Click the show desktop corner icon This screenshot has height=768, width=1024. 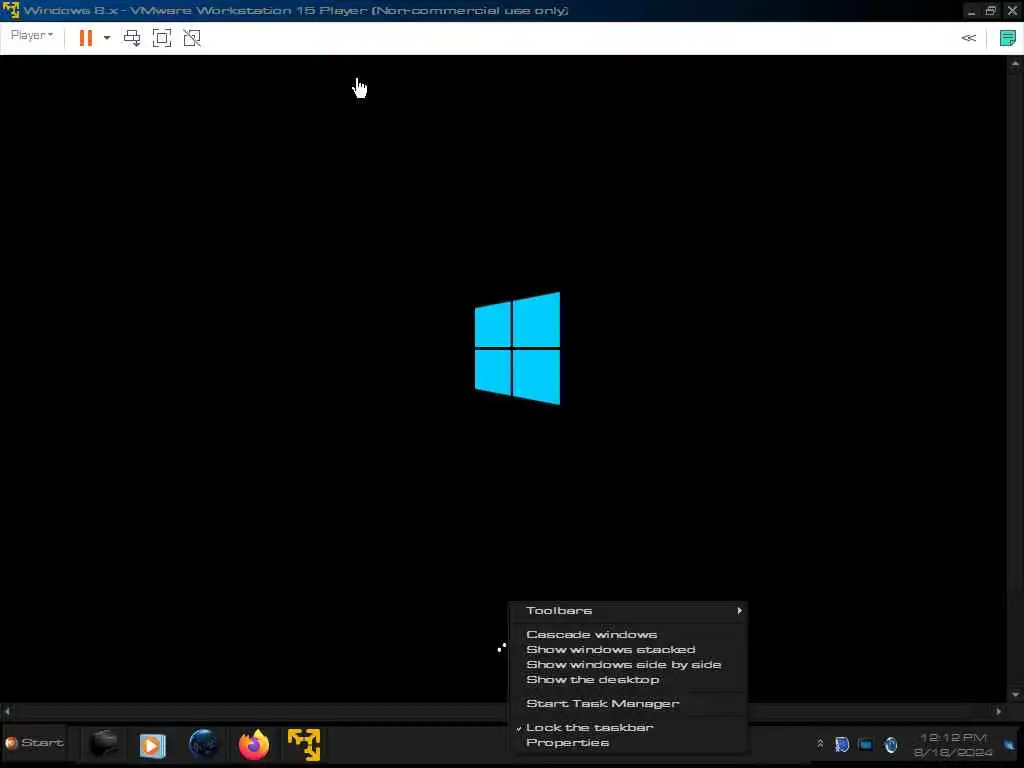[x=1009, y=744]
